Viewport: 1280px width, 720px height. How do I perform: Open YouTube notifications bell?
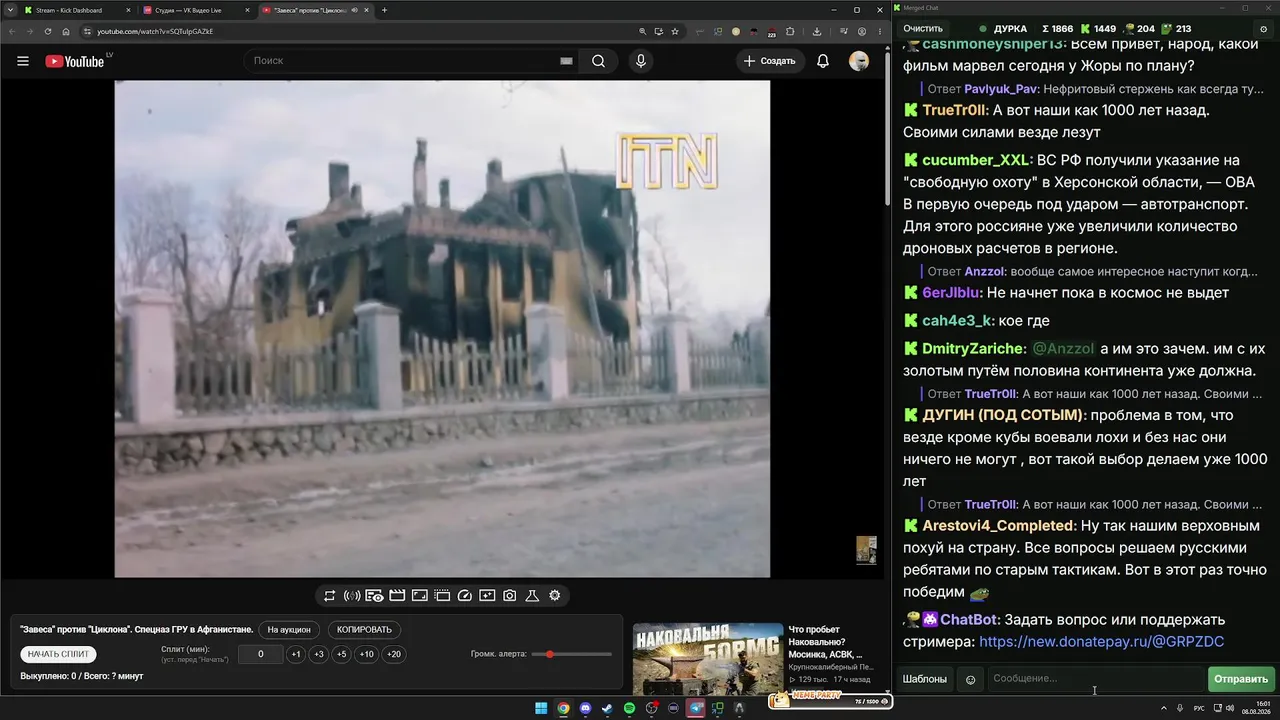click(x=823, y=61)
